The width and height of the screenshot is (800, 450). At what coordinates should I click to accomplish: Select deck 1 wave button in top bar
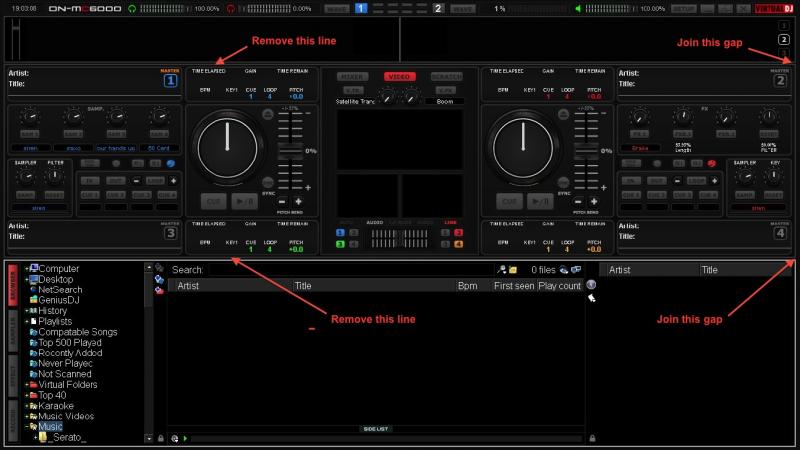pyautogui.click(x=337, y=9)
